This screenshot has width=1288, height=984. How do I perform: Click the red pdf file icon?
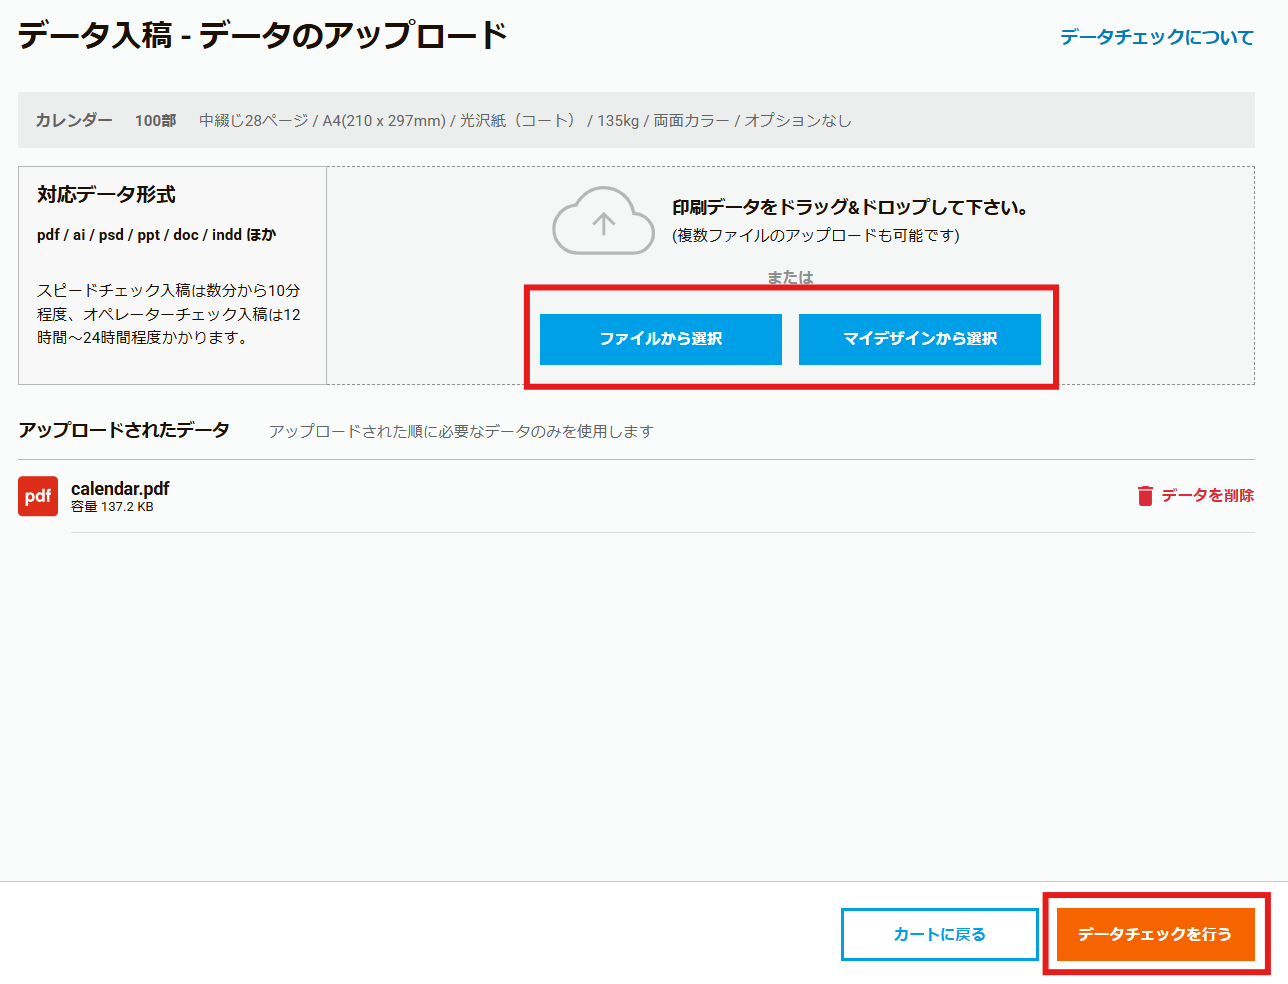click(38, 496)
